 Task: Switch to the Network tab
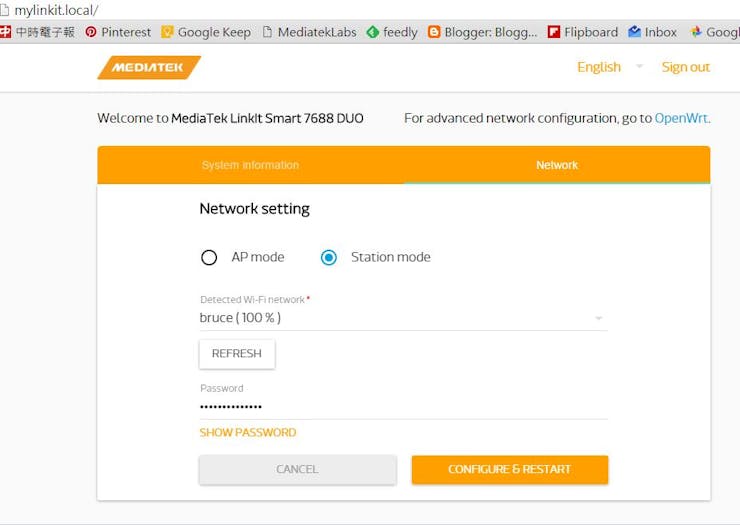(557, 165)
